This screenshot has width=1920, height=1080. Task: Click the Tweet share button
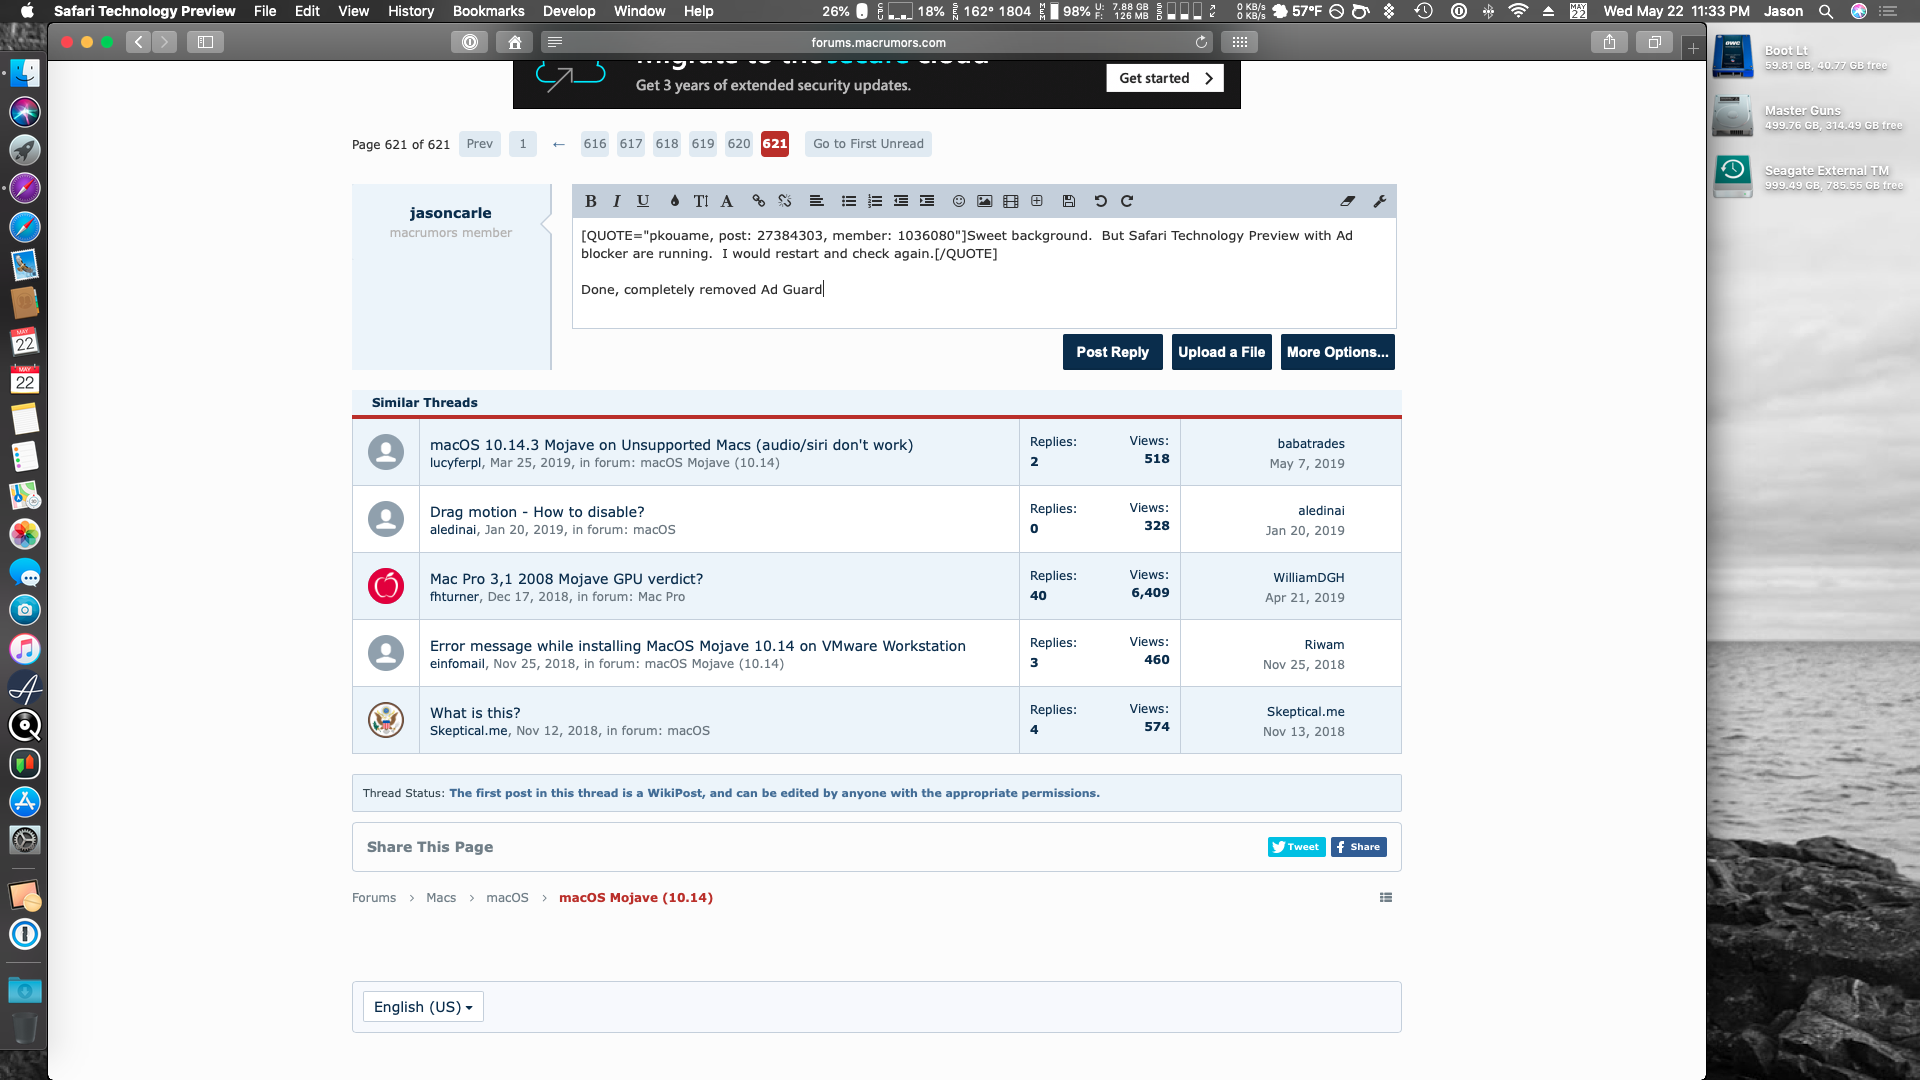(1296, 847)
